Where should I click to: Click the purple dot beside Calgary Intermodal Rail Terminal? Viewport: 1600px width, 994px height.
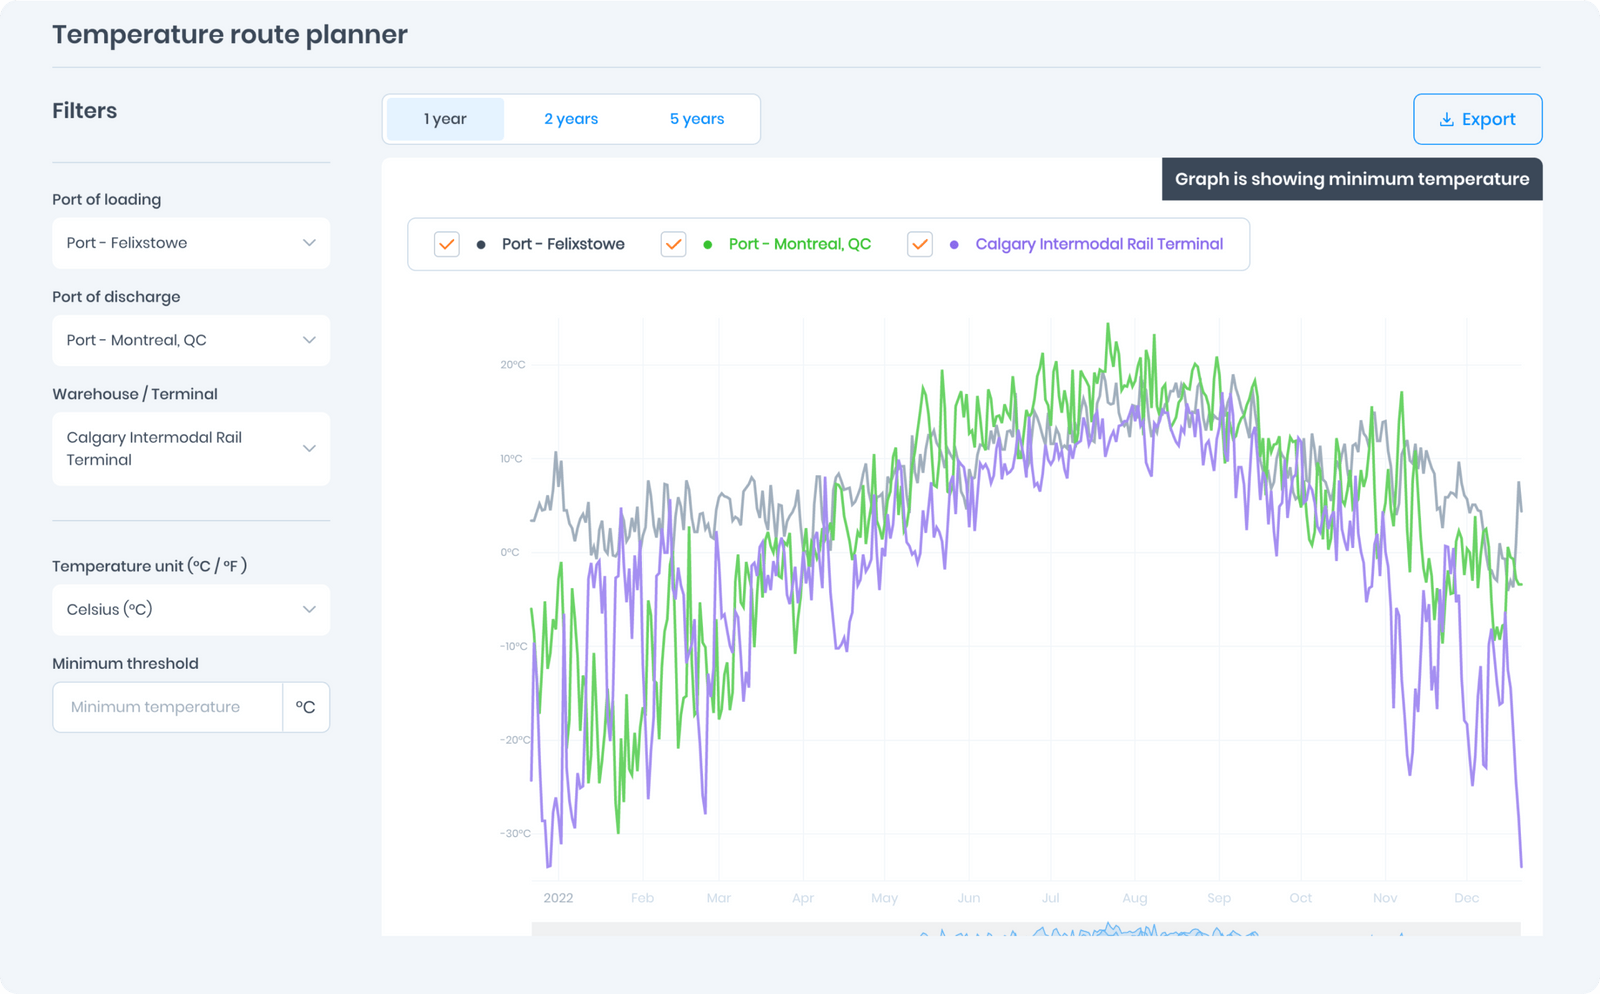click(x=954, y=243)
